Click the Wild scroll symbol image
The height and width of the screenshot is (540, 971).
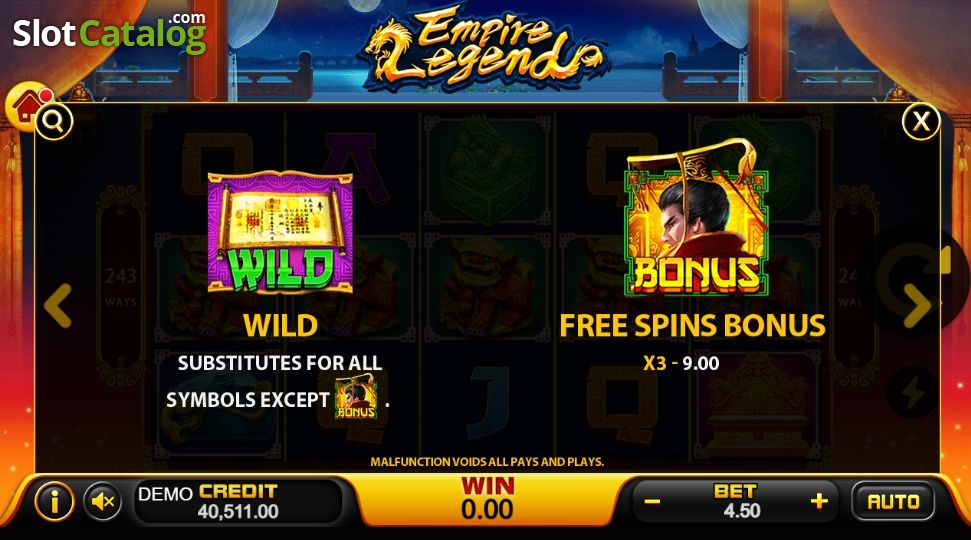(280, 231)
